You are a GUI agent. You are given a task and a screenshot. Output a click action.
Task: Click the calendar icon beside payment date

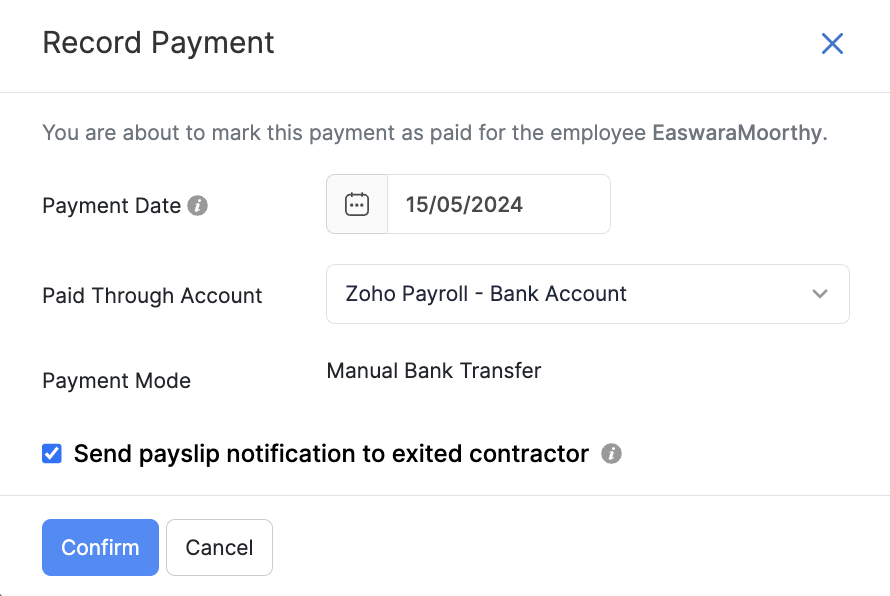[x=356, y=203]
